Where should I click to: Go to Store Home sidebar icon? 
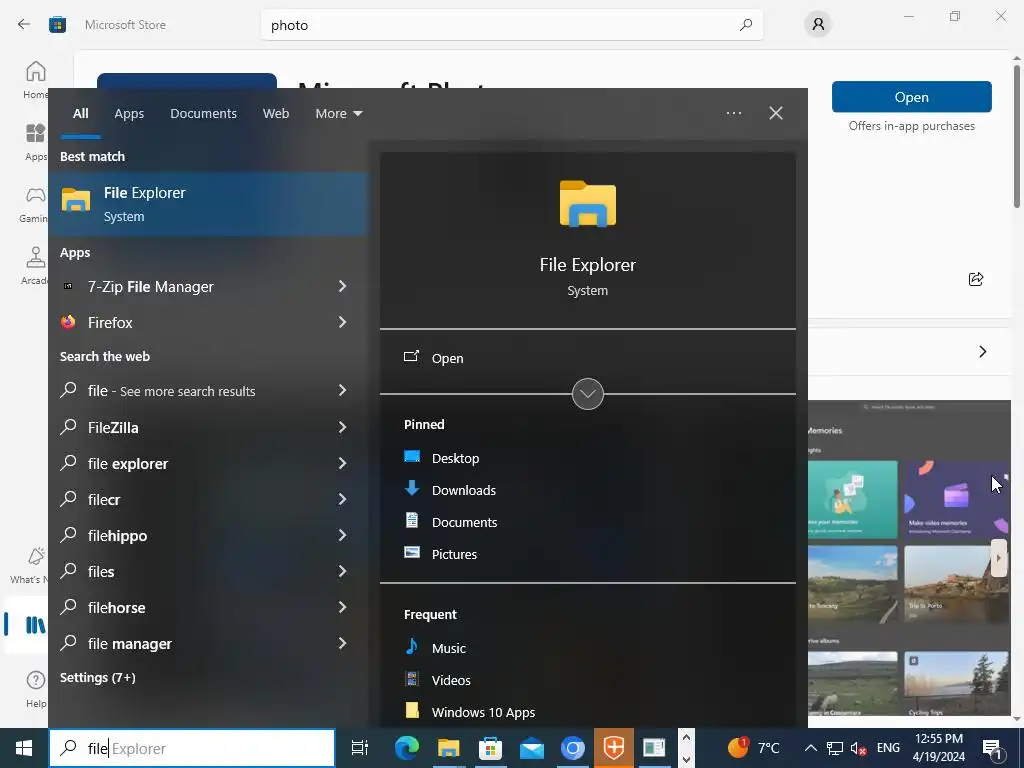(x=36, y=80)
